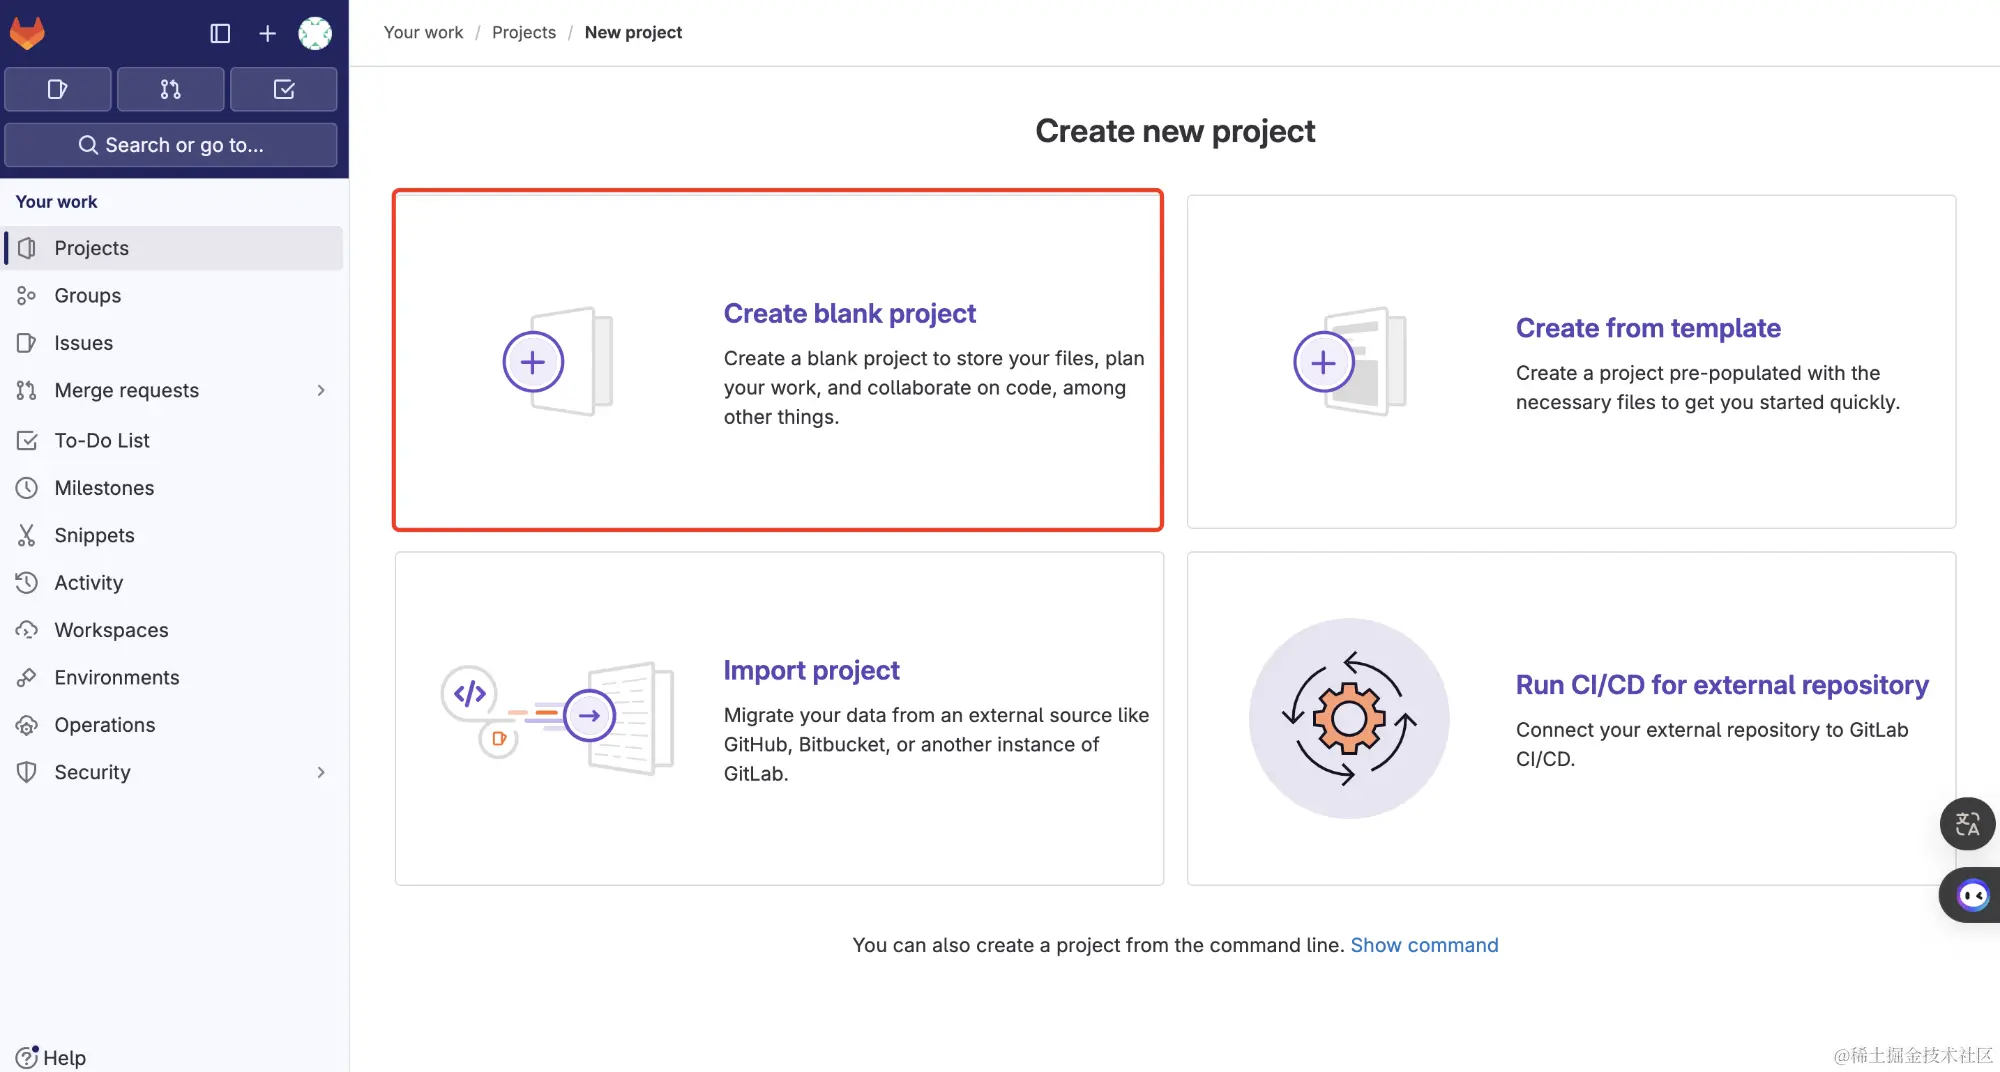
Task: Click the Show command link
Action: (x=1424, y=945)
